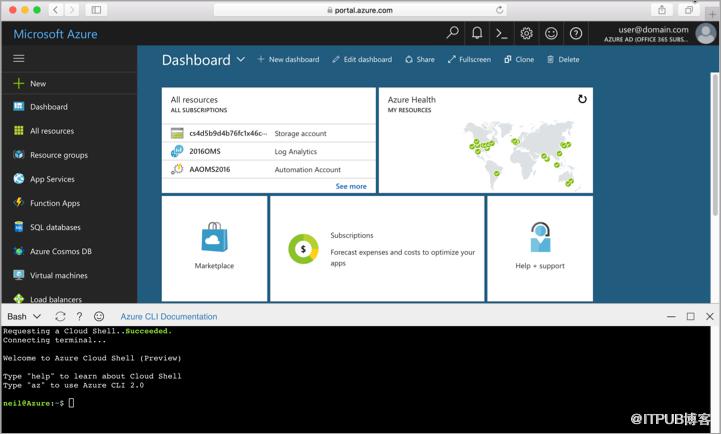Click the Cloud Shell terminal prompt
The width and height of the screenshot is (721, 434).
pyautogui.click(x=39, y=403)
